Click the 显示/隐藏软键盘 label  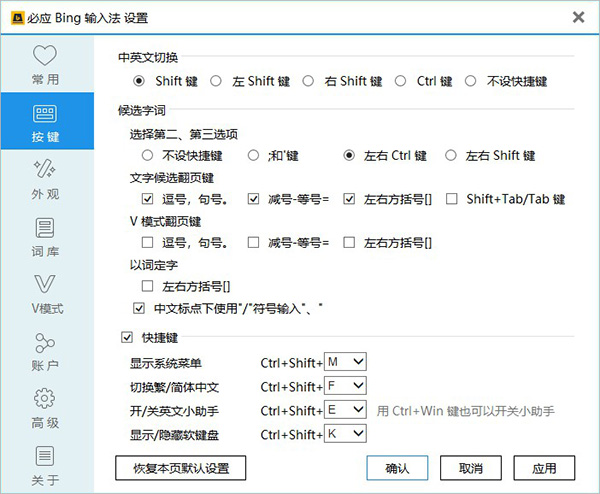[x=174, y=435]
